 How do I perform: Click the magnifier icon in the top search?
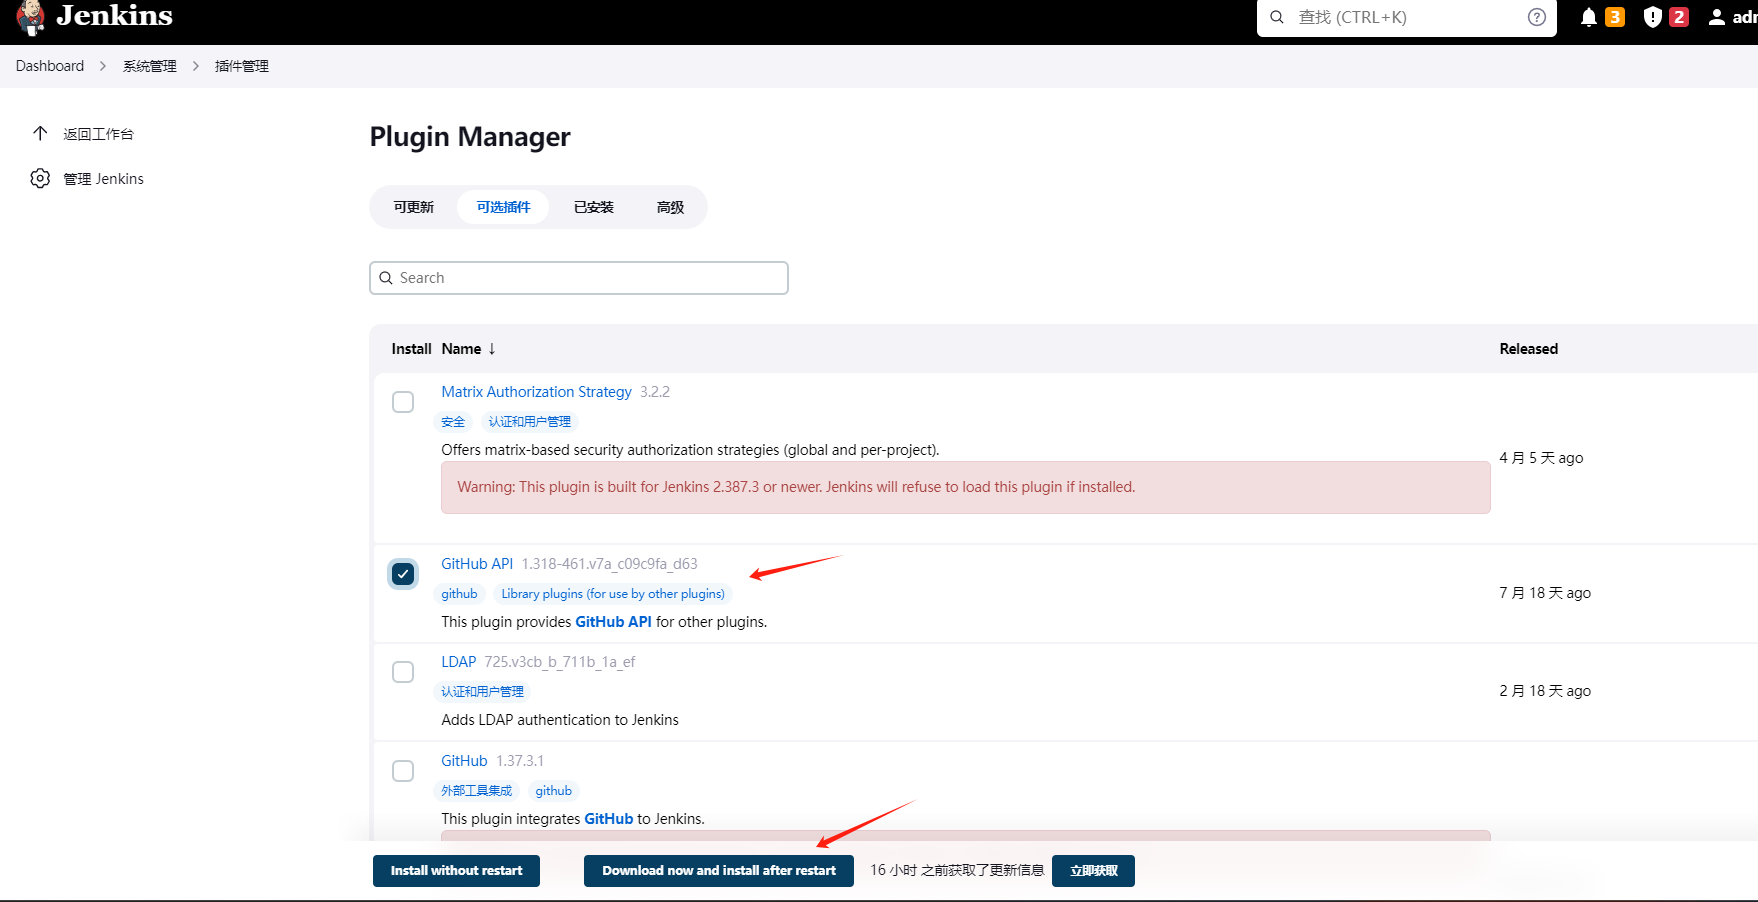coord(1277,17)
